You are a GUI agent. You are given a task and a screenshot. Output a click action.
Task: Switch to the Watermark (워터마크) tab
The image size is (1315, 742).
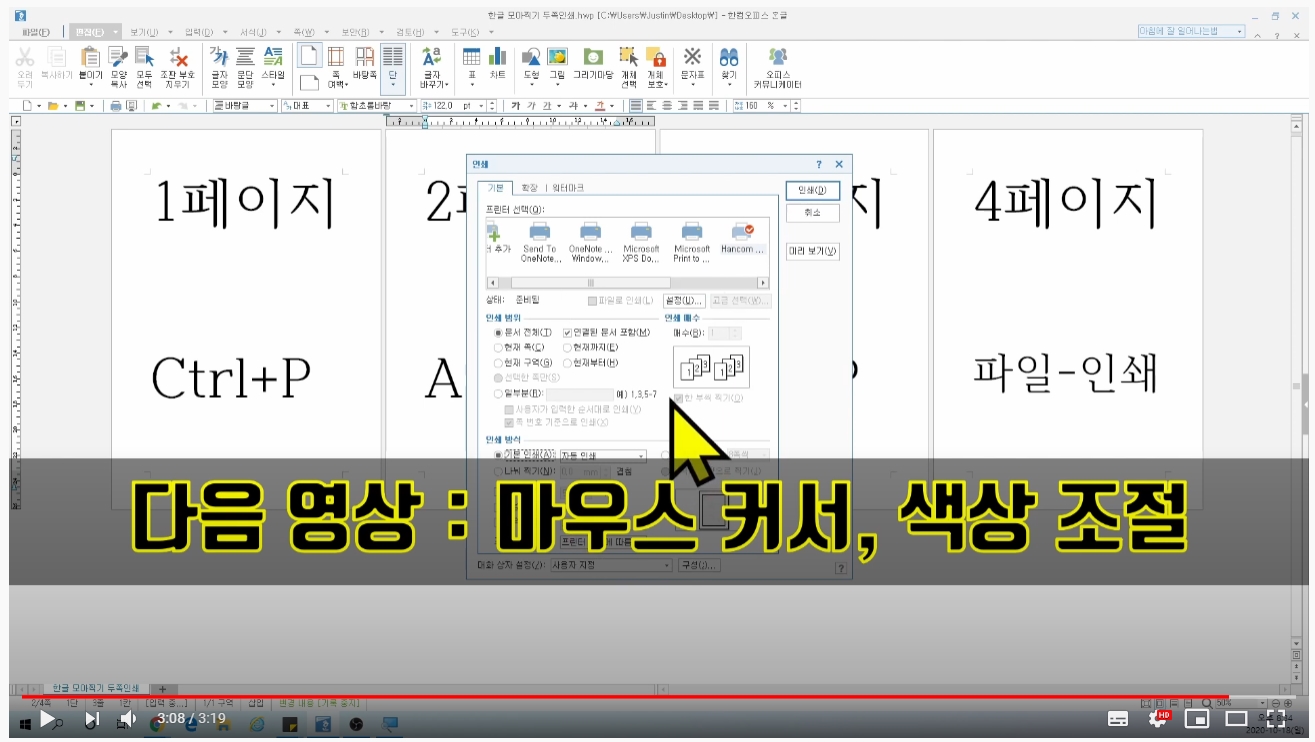568,188
